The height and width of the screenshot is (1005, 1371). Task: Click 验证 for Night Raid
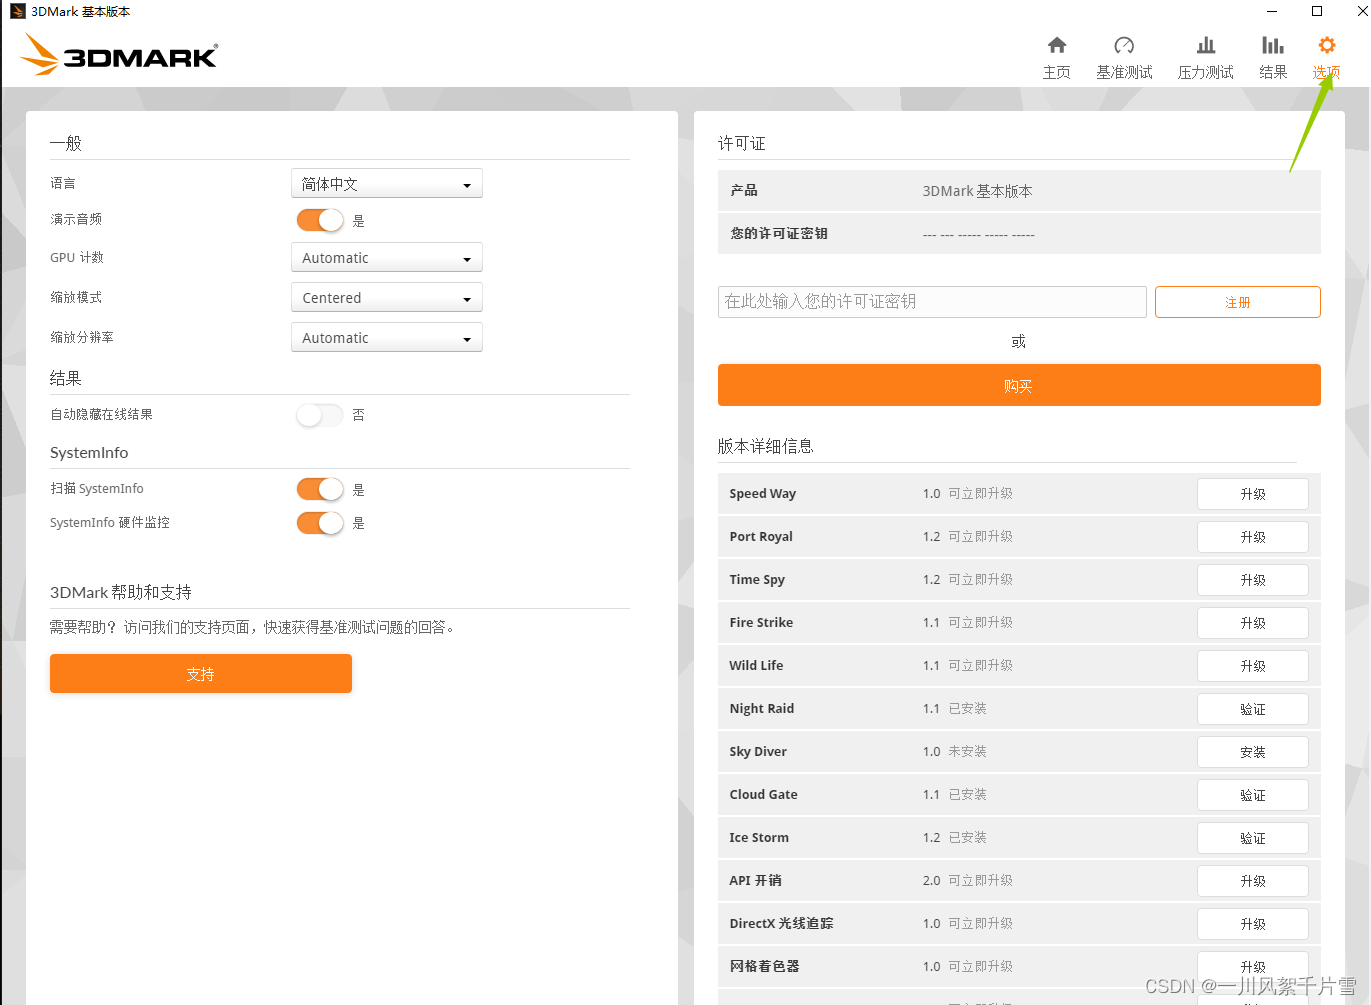(1253, 709)
